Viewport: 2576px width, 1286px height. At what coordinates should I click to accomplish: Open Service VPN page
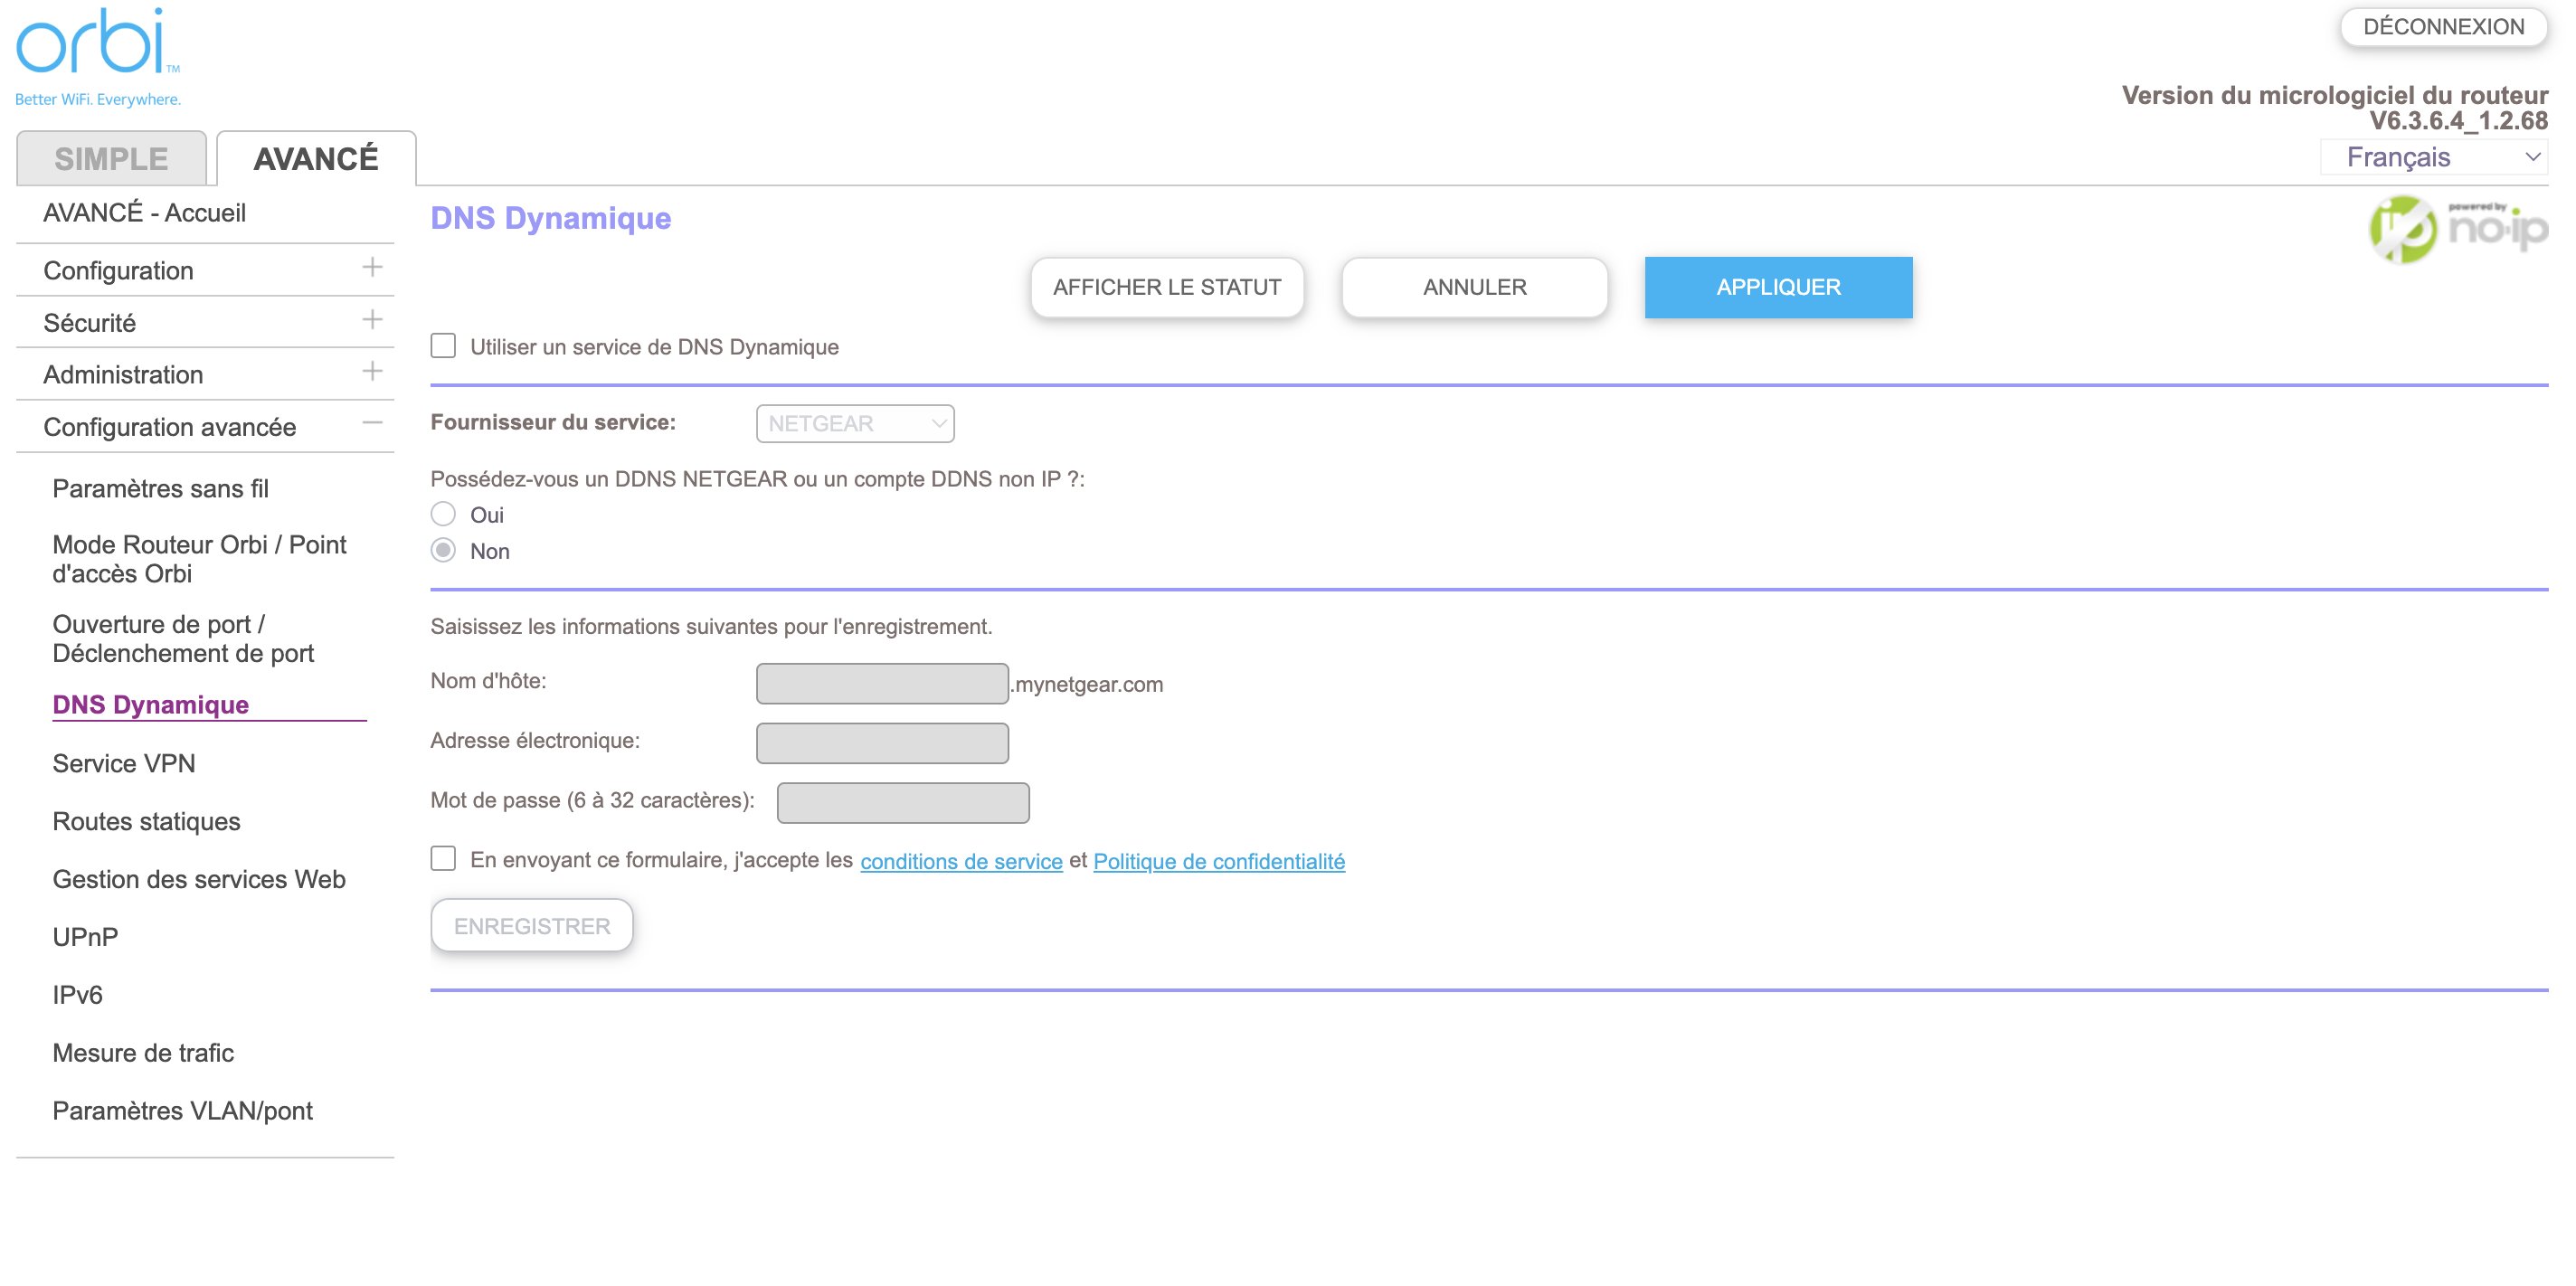click(123, 763)
